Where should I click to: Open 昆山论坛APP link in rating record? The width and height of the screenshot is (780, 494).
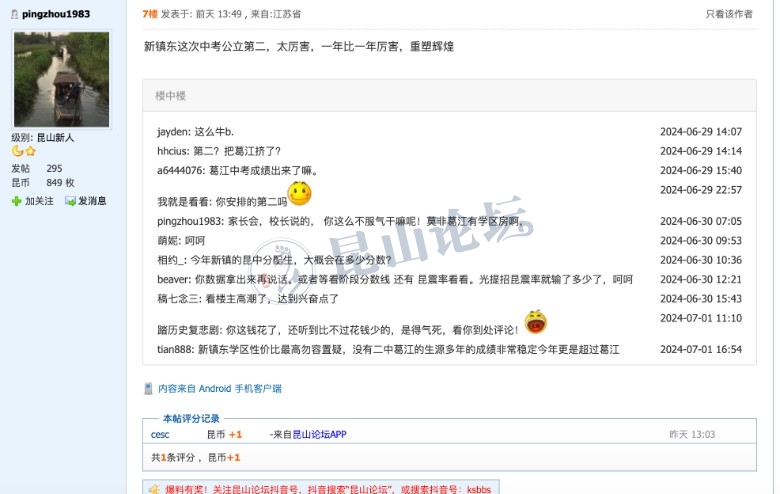point(319,434)
